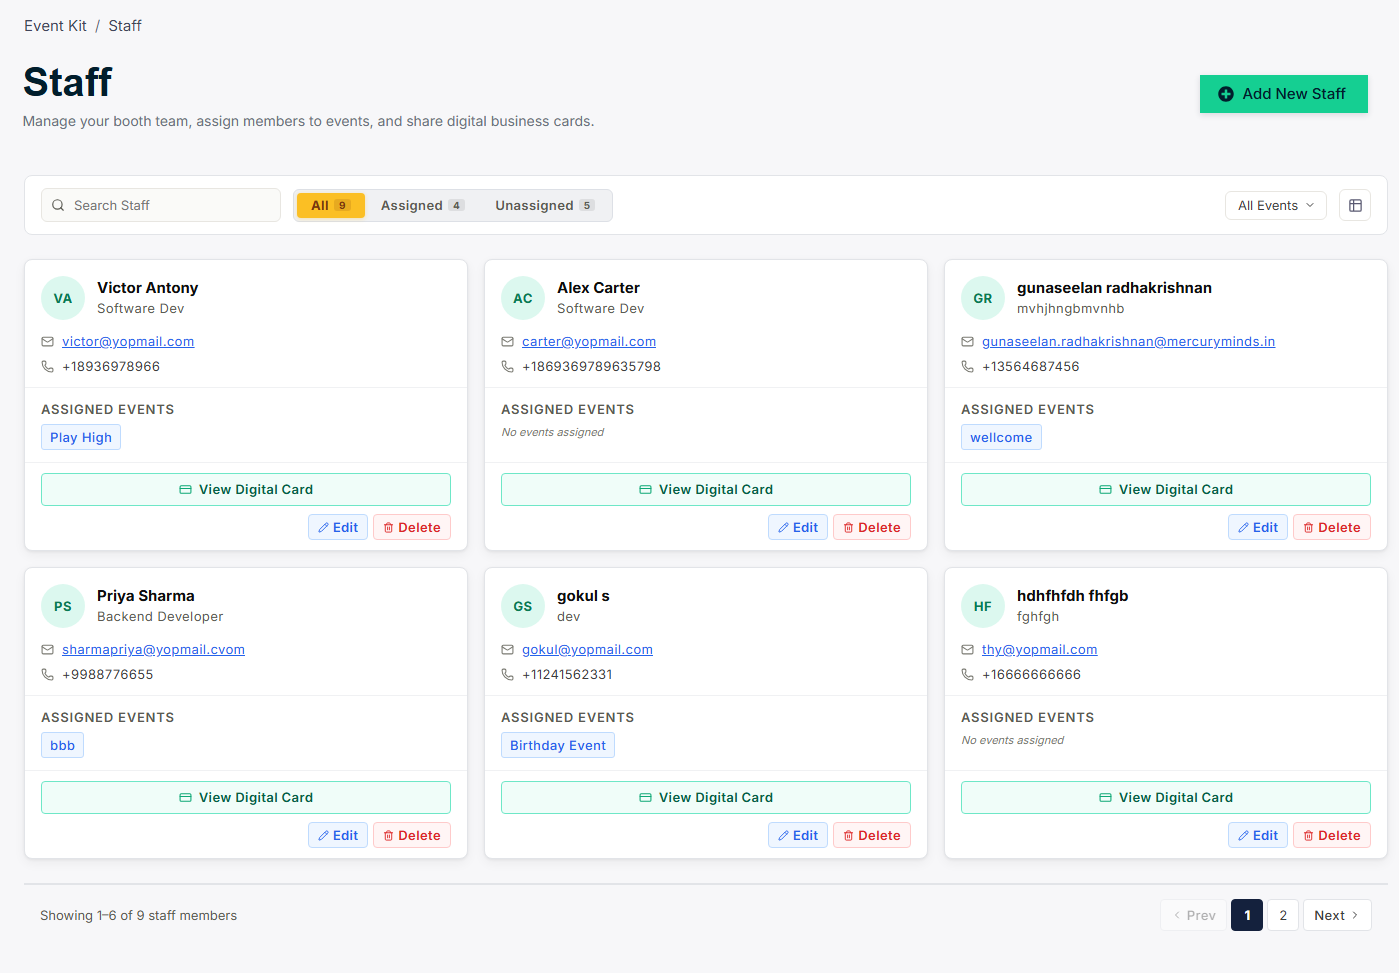
Task: Click the GR avatar for gunaseelan
Action: click(983, 298)
